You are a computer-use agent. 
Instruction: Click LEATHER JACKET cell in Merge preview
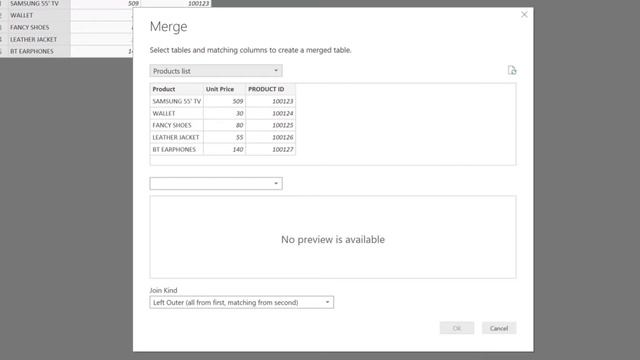point(177,137)
